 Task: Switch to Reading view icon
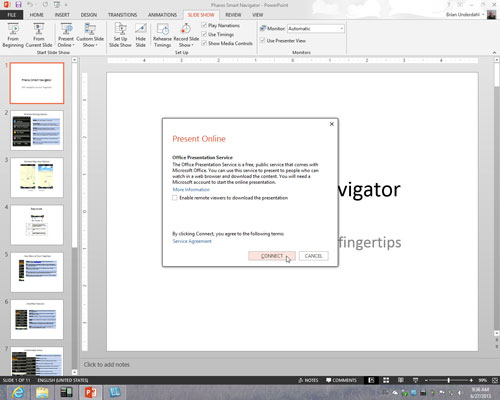(401, 380)
